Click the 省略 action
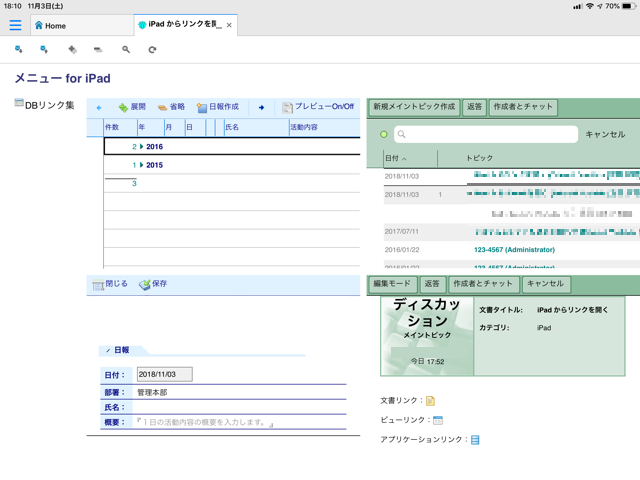Screen dimensions: 640x480 click(171, 107)
